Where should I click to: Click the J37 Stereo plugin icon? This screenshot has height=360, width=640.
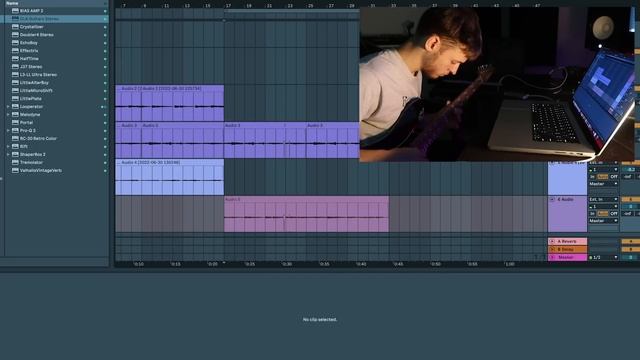point(15,67)
